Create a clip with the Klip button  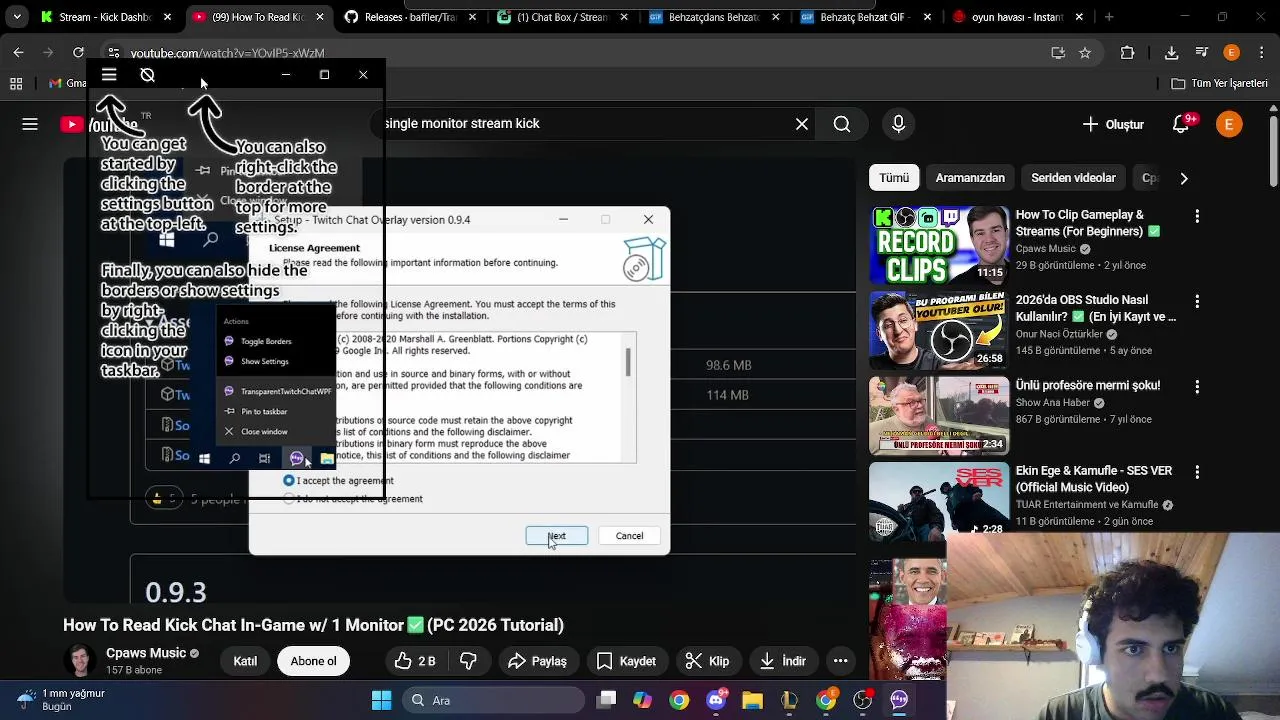point(707,661)
